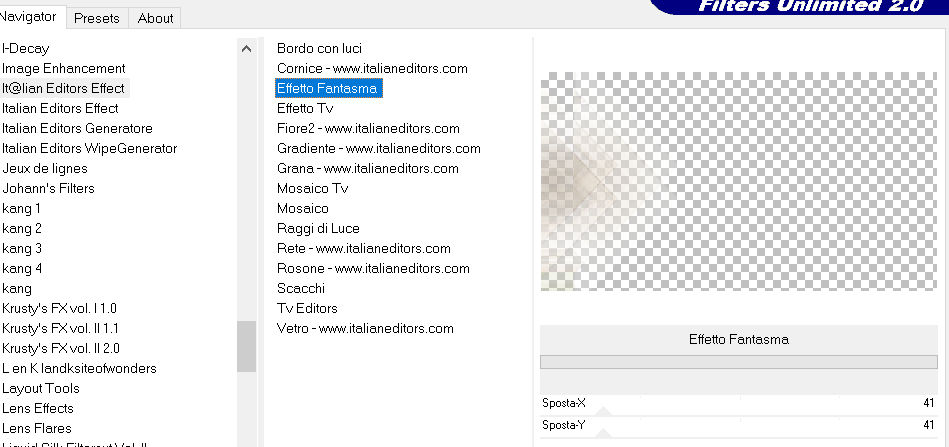Select the Effetto Tv filter
The height and width of the screenshot is (447, 949).
coord(305,108)
